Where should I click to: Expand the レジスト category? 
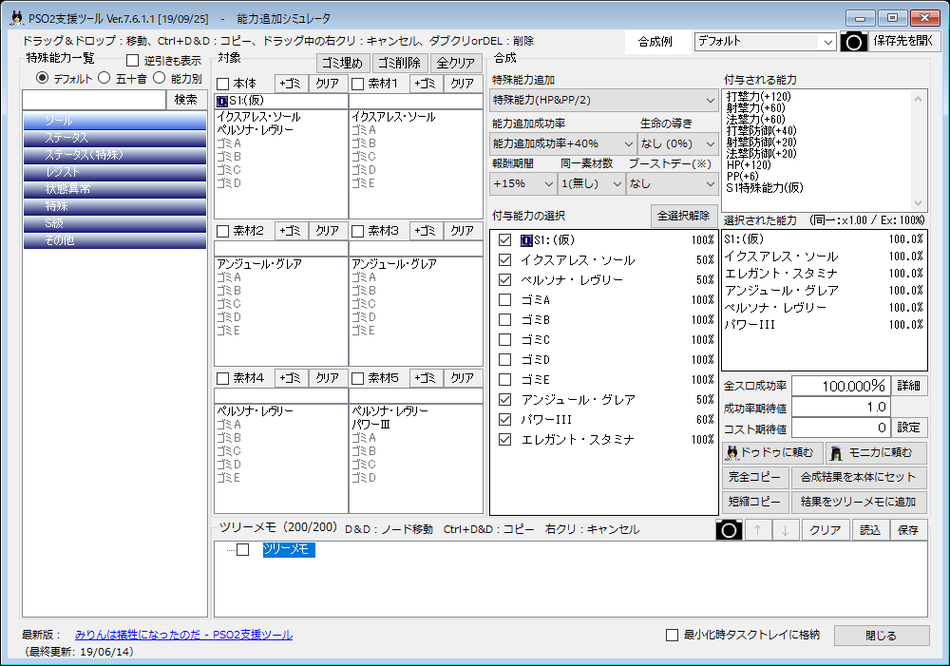click(x=115, y=172)
